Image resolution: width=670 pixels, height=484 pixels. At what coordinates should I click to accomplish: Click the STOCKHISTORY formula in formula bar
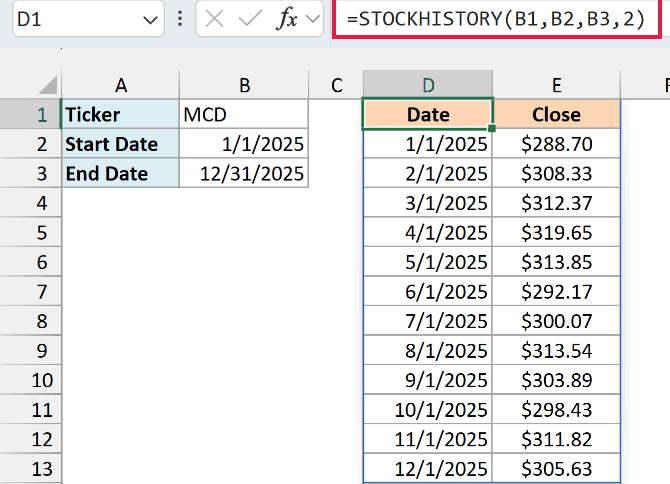click(496, 19)
